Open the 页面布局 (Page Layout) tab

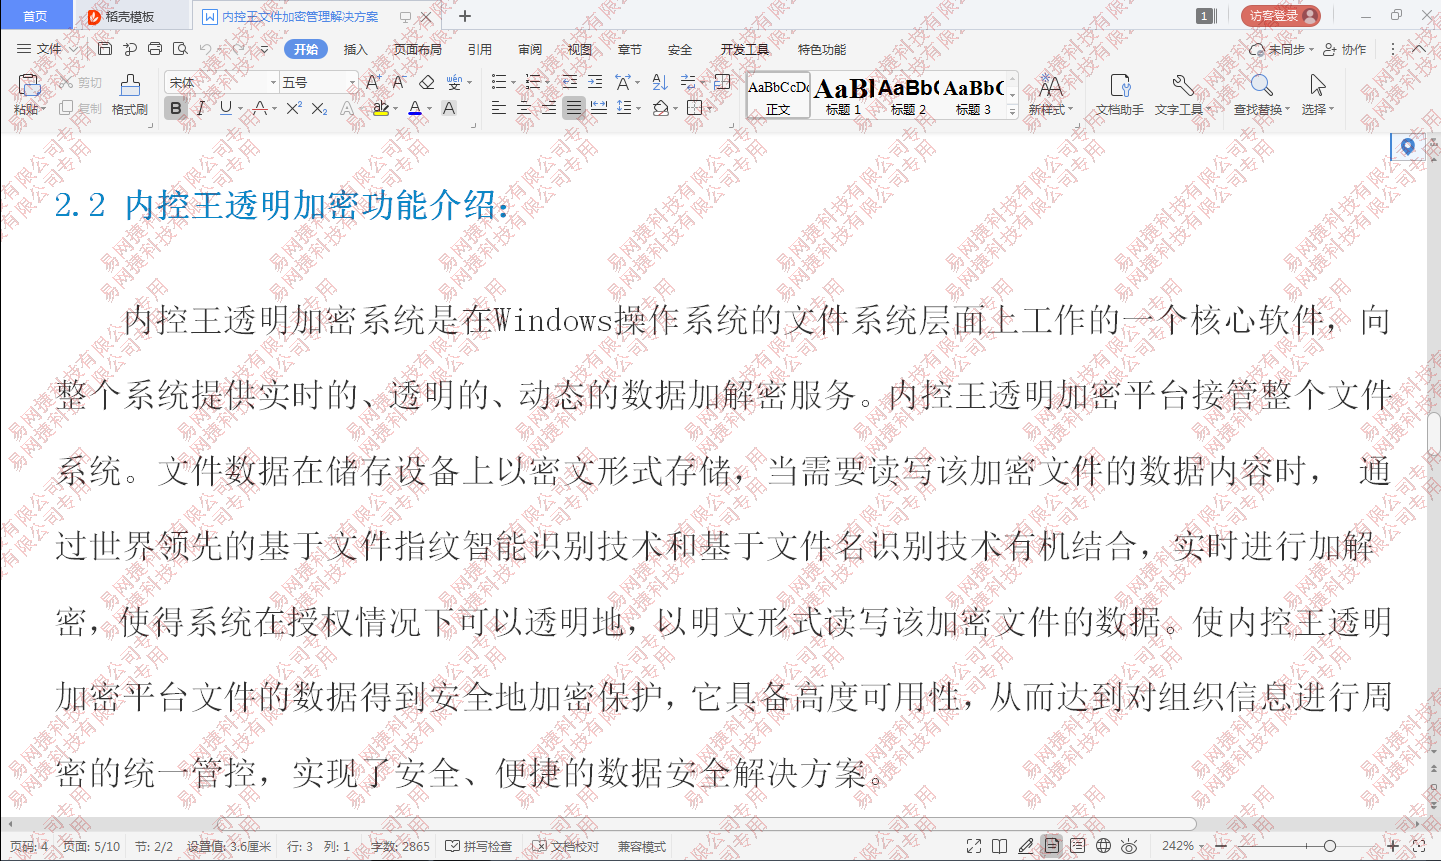[x=417, y=49]
